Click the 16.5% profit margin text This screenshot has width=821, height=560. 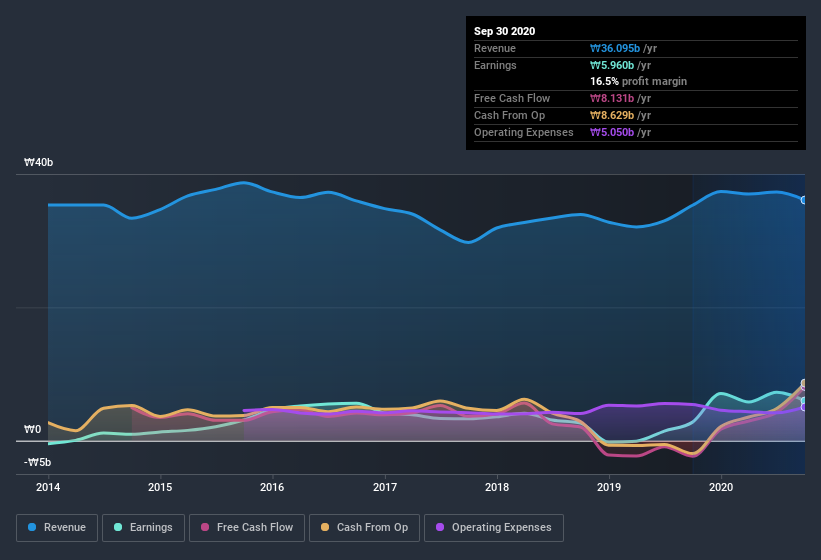coord(638,82)
